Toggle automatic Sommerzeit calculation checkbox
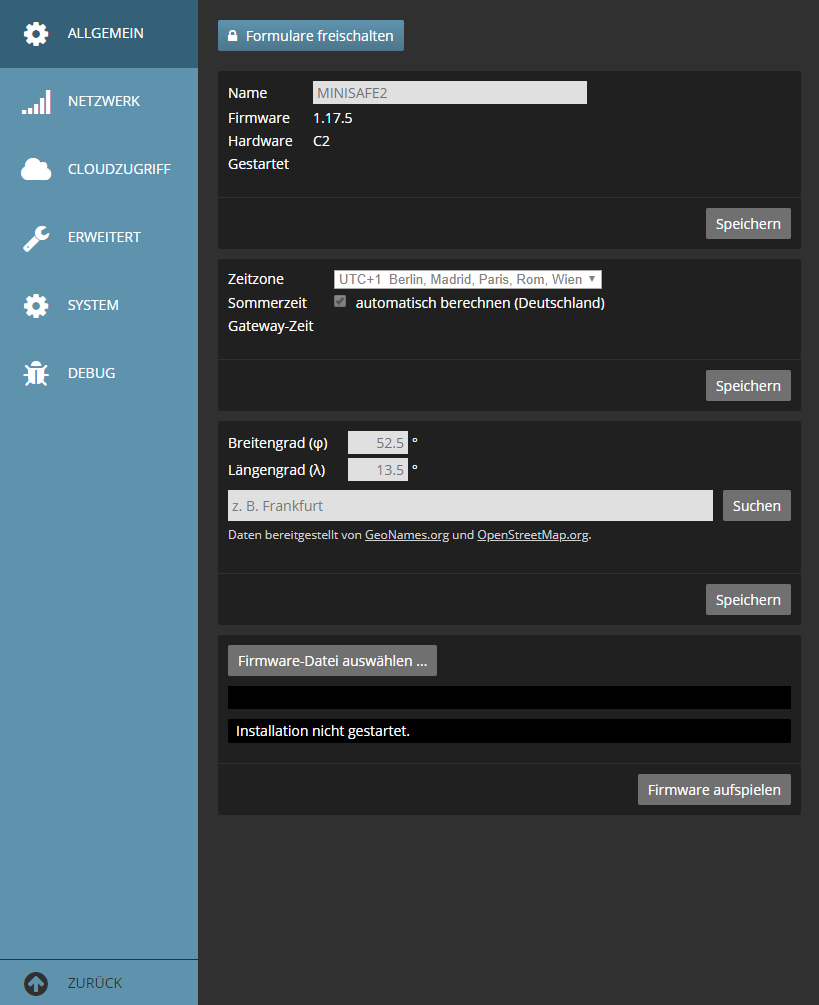Image resolution: width=819 pixels, height=1005 pixels. click(341, 302)
